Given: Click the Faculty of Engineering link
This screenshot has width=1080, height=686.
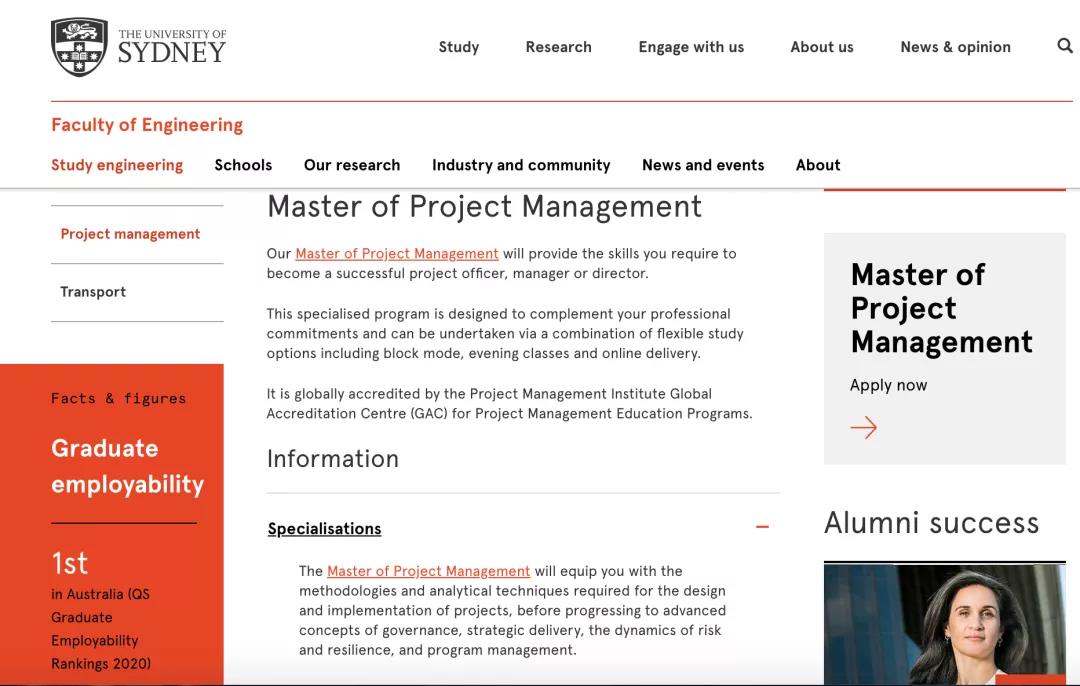Looking at the screenshot, I should [x=147, y=125].
